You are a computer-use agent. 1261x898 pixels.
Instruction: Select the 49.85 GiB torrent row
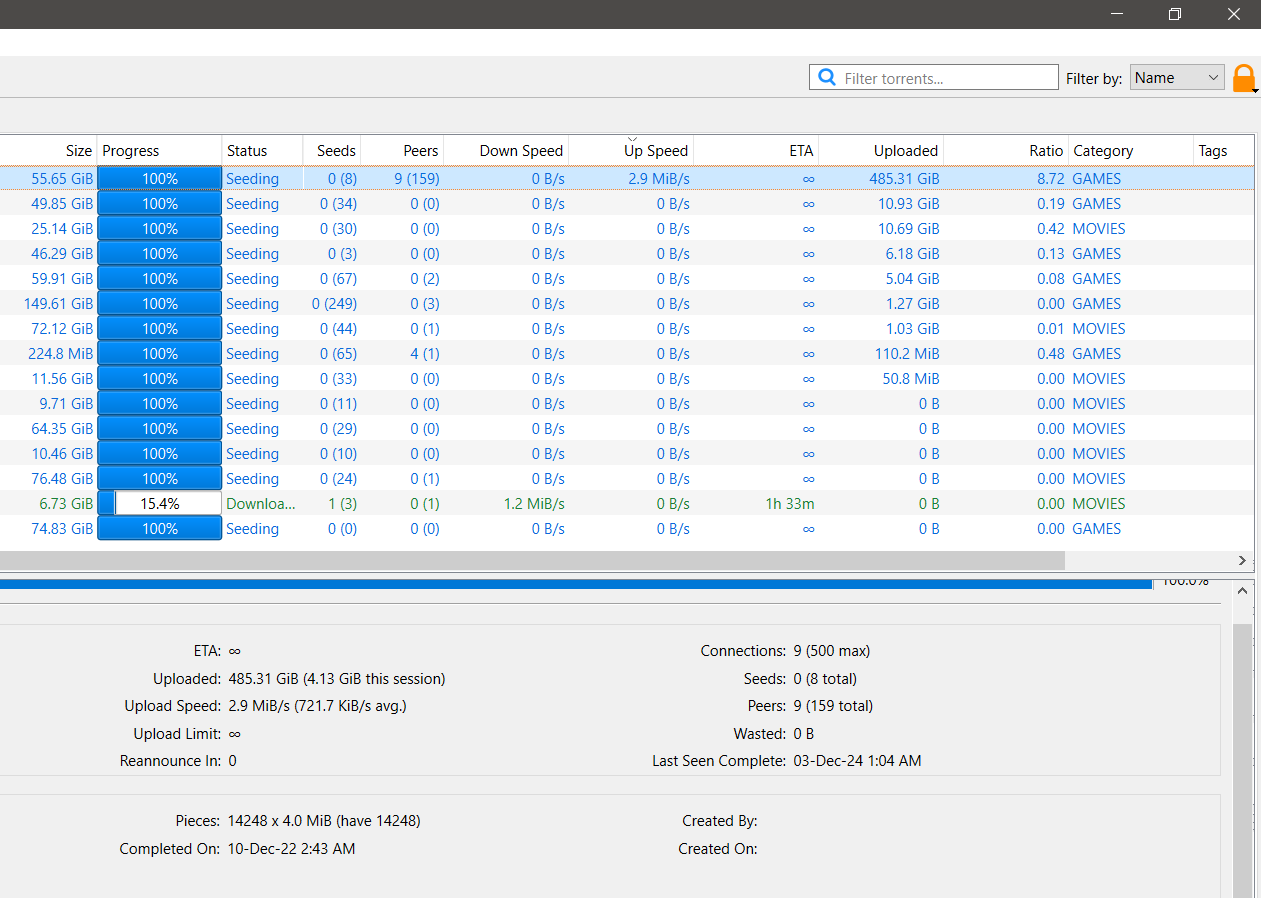click(627, 204)
